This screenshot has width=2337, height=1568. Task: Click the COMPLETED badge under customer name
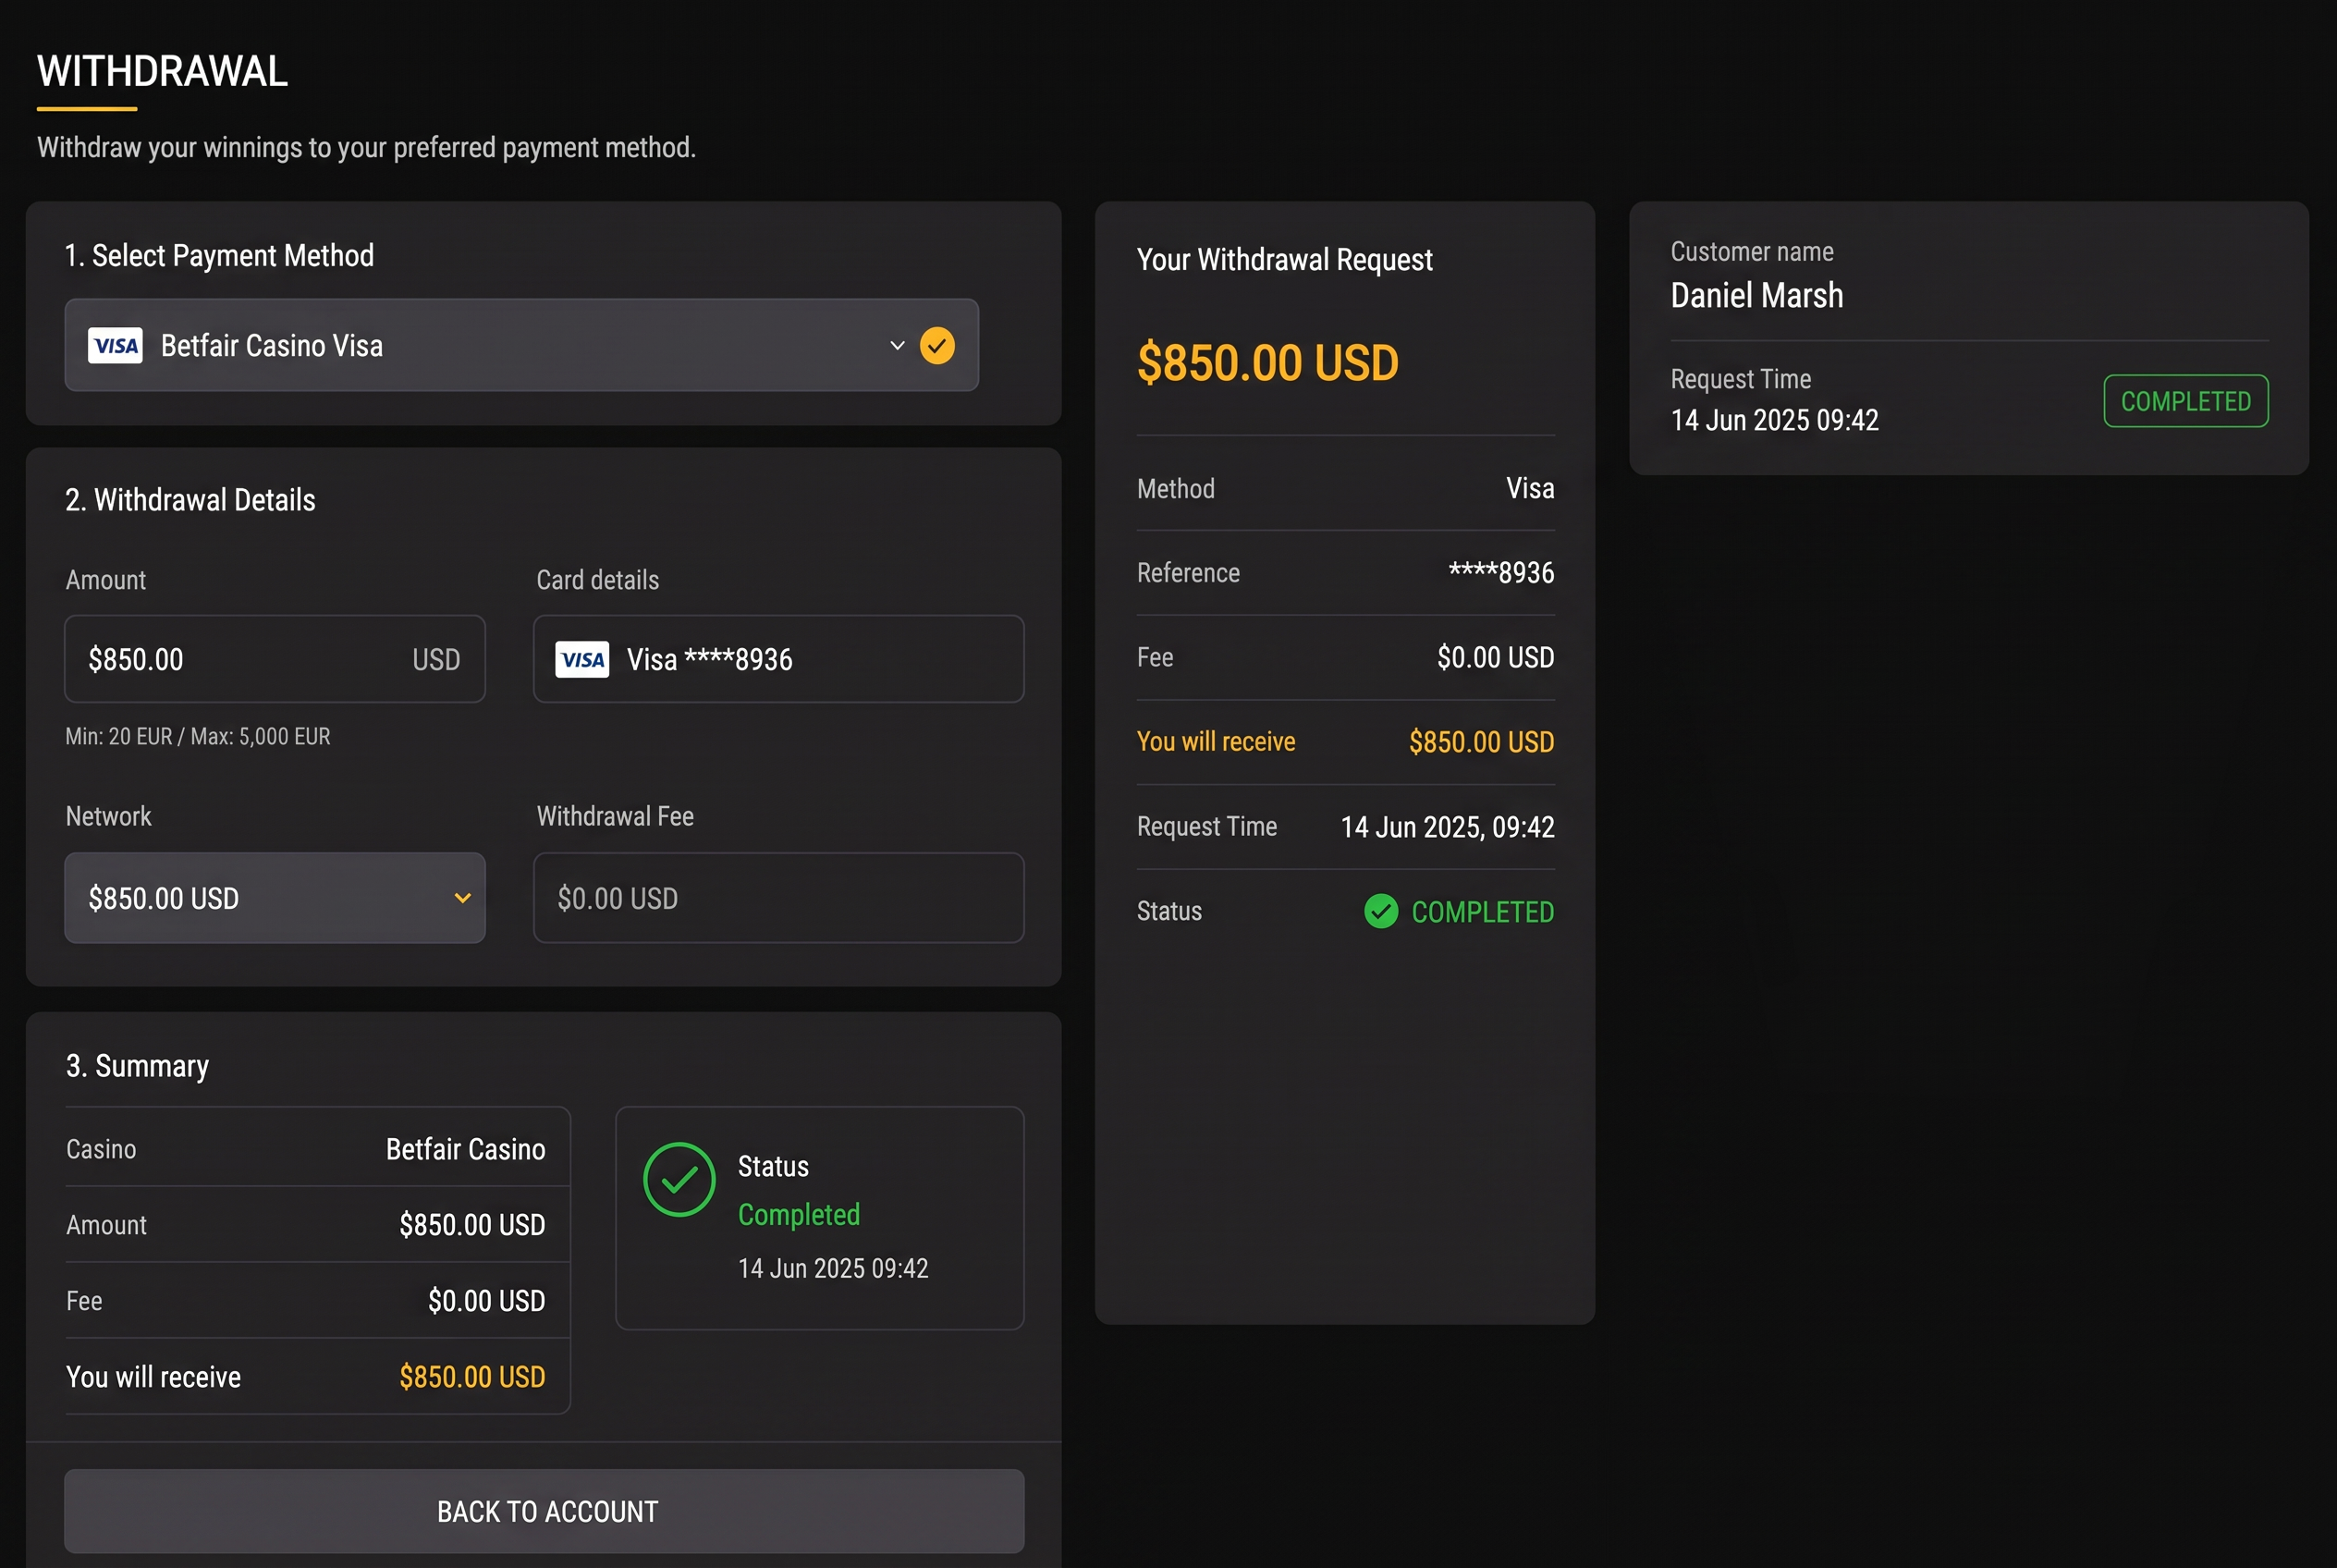(2186, 401)
